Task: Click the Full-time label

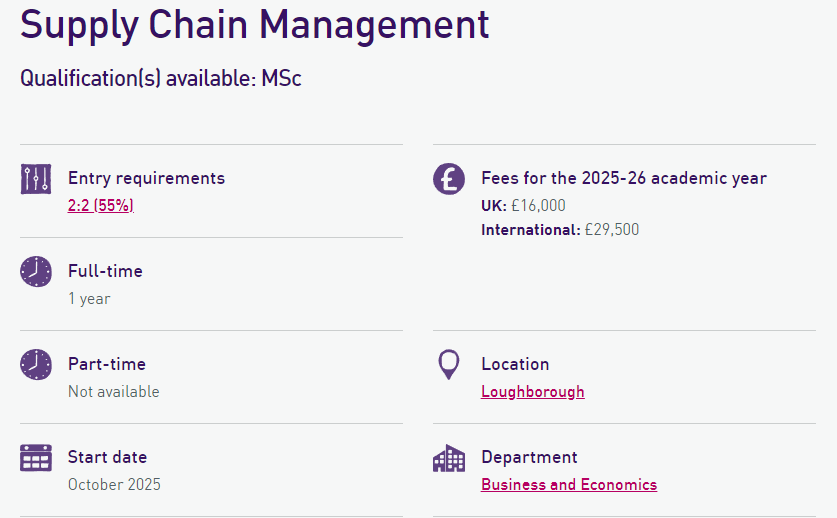Action: pos(105,271)
